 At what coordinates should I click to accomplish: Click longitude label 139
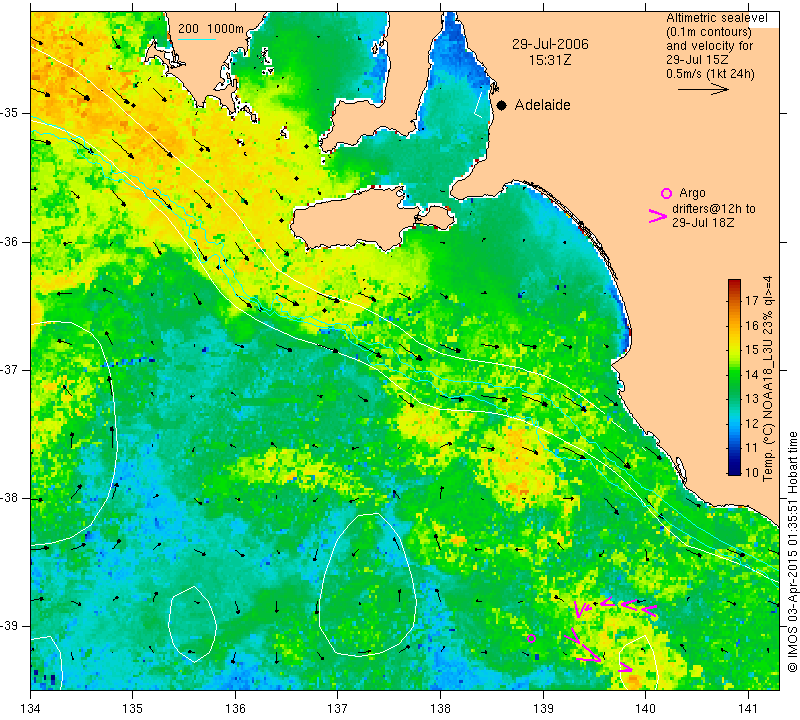click(x=543, y=708)
